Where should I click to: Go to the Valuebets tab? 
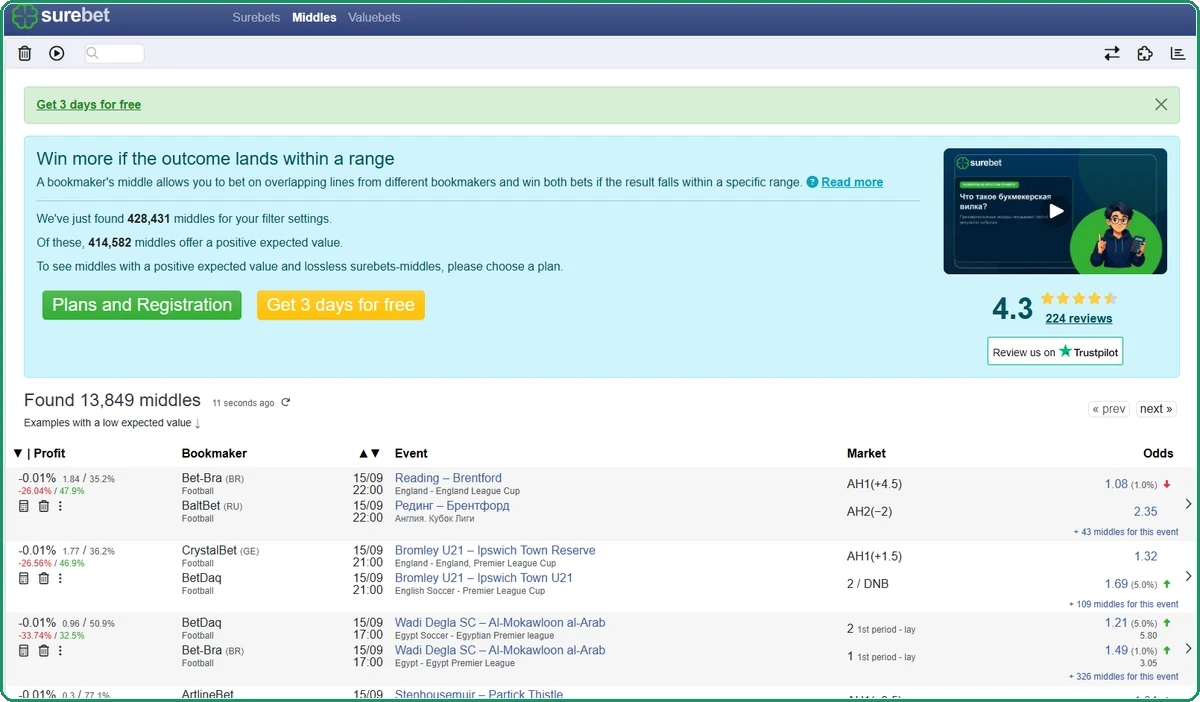[x=374, y=17]
